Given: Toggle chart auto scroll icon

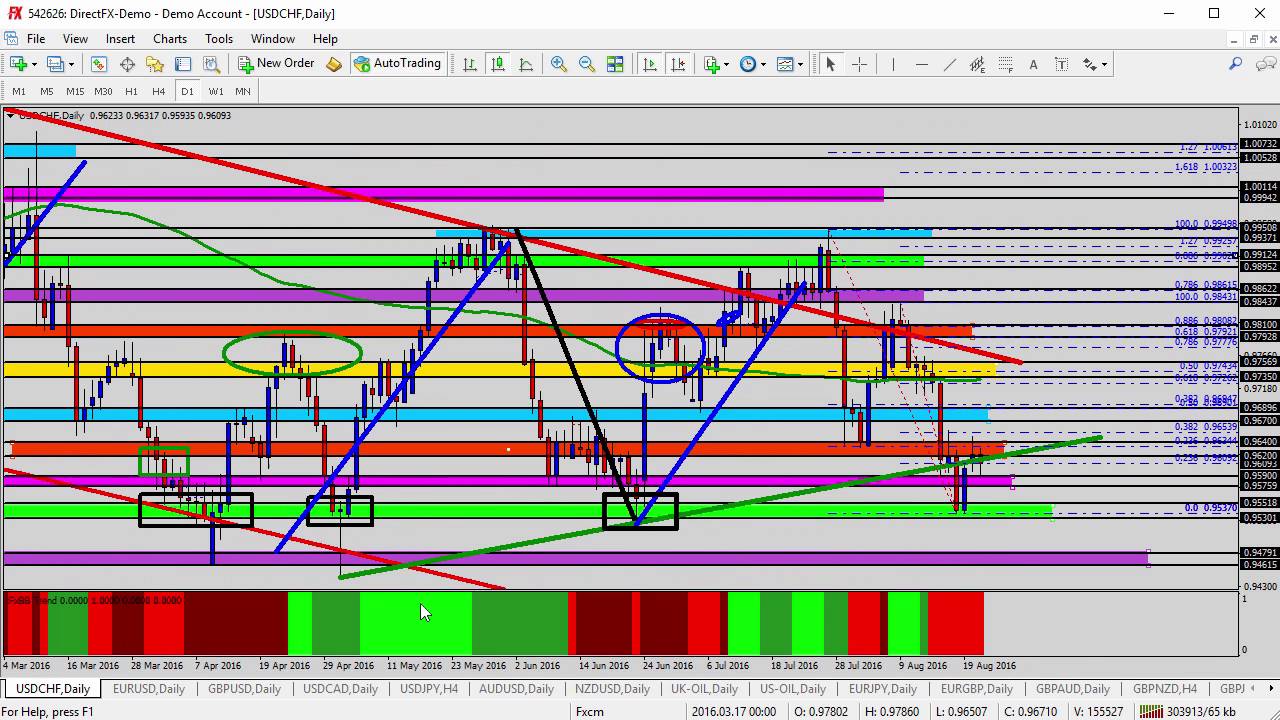Looking at the screenshot, I should pyautogui.click(x=650, y=64).
